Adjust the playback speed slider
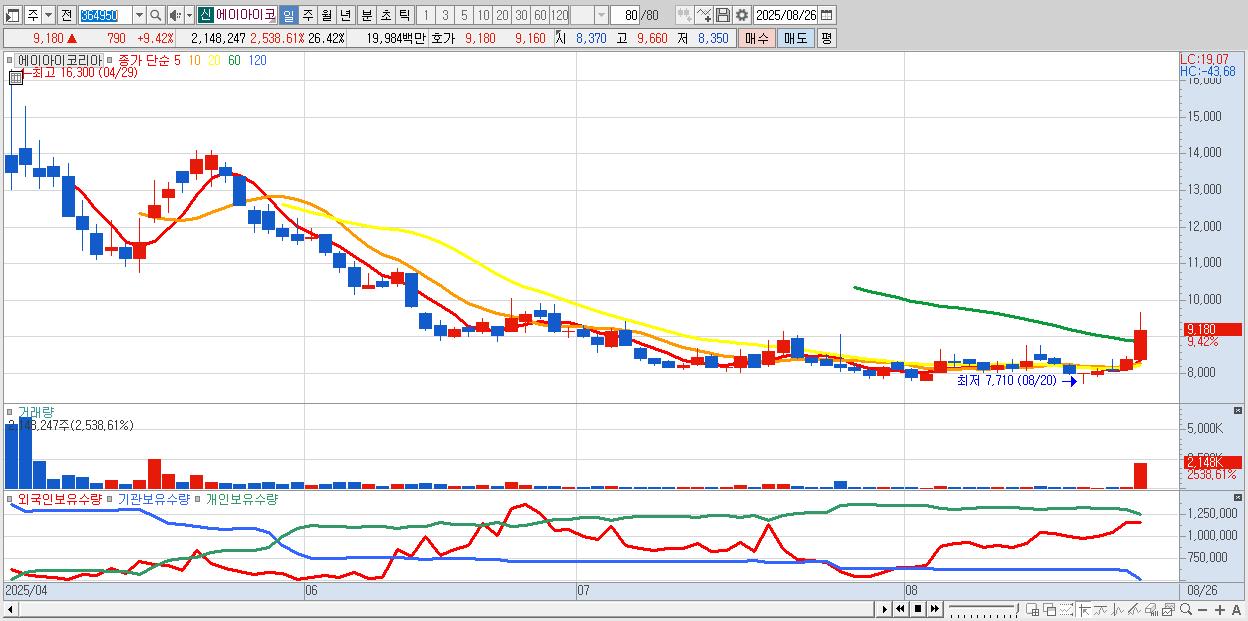The image size is (1248, 621). tap(983, 609)
